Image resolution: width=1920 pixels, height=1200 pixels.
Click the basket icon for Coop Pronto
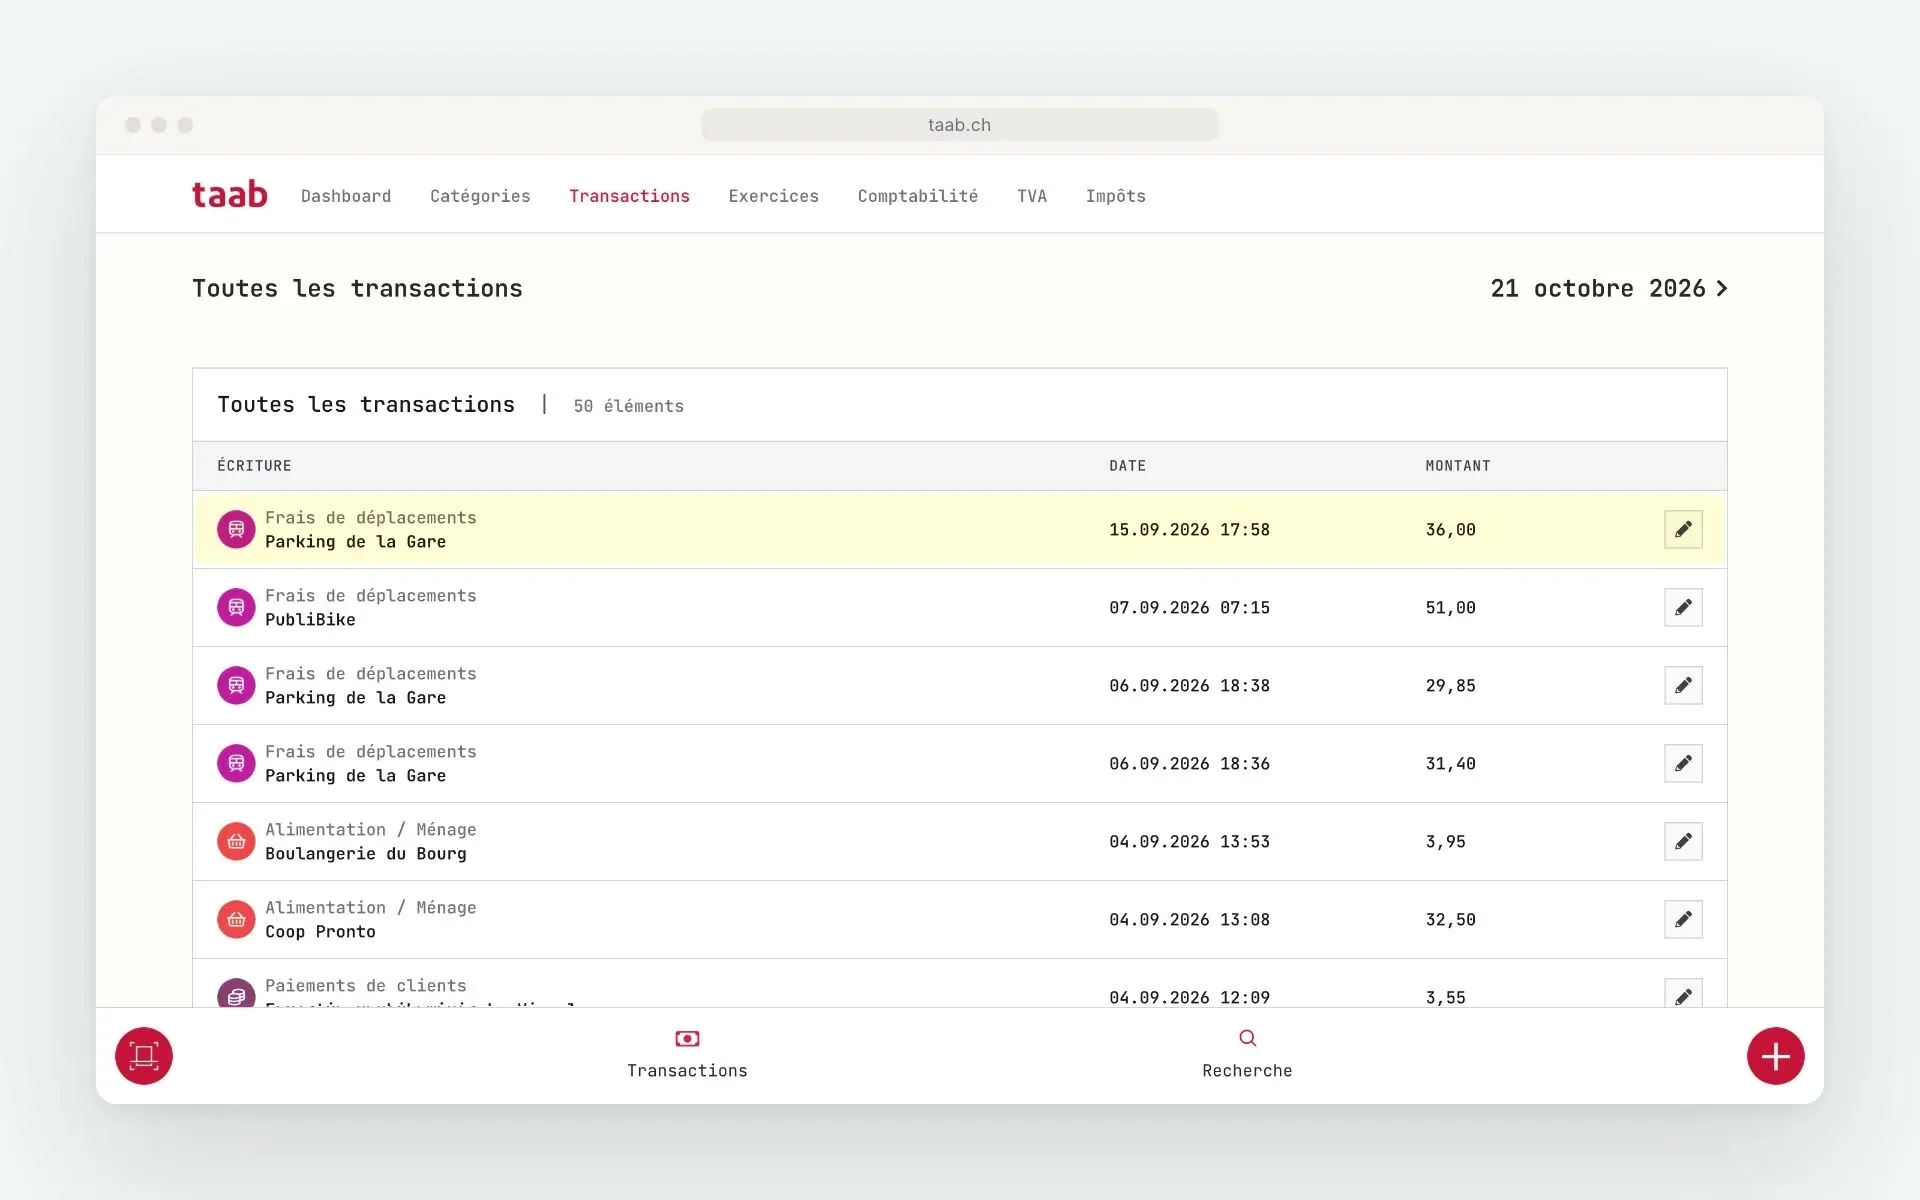point(236,919)
